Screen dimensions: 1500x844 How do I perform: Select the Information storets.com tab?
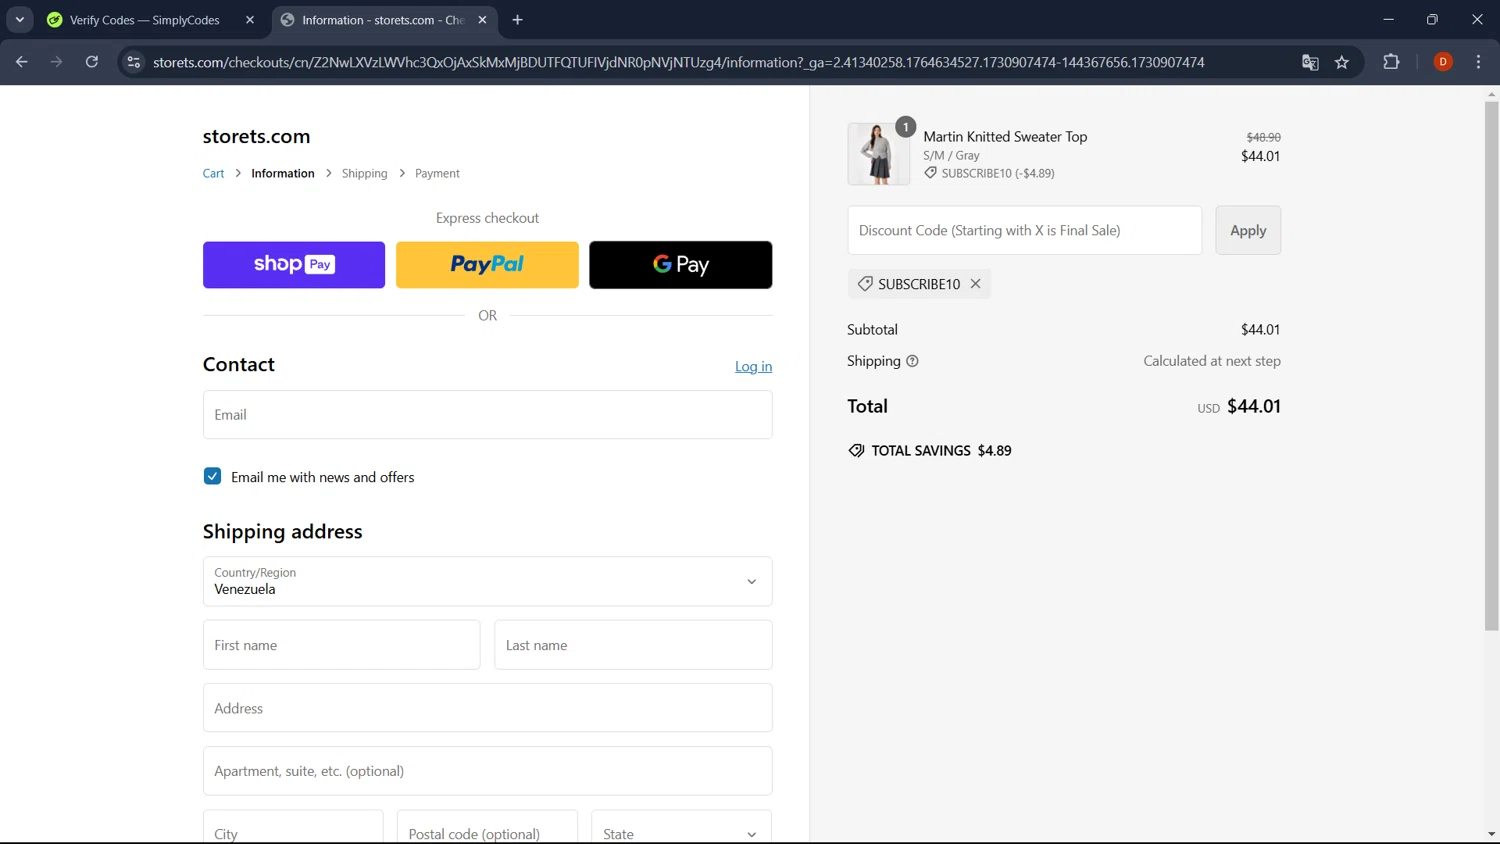point(385,20)
